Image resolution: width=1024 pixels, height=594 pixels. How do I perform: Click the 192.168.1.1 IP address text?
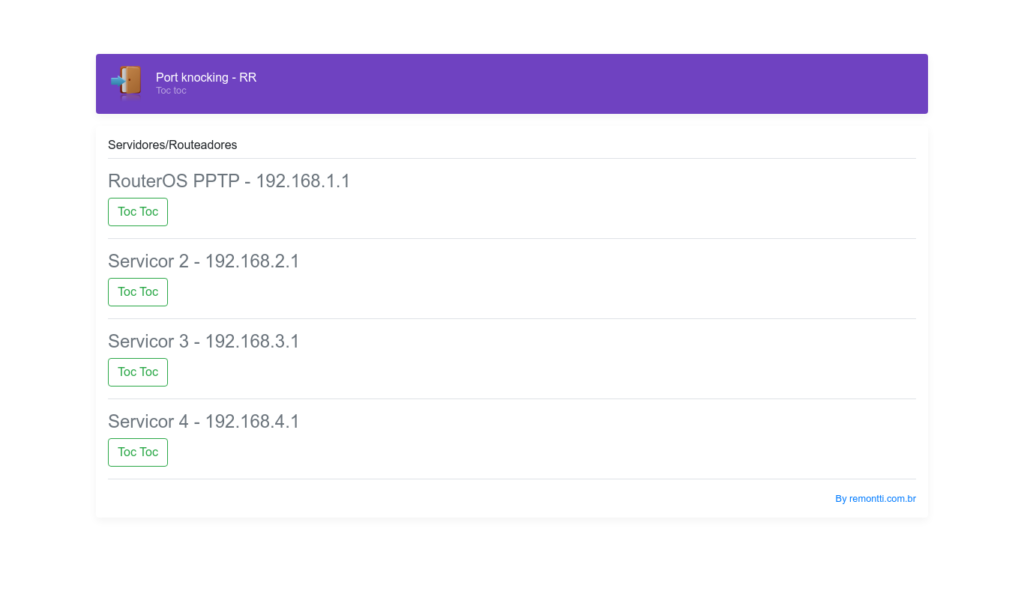pos(303,181)
